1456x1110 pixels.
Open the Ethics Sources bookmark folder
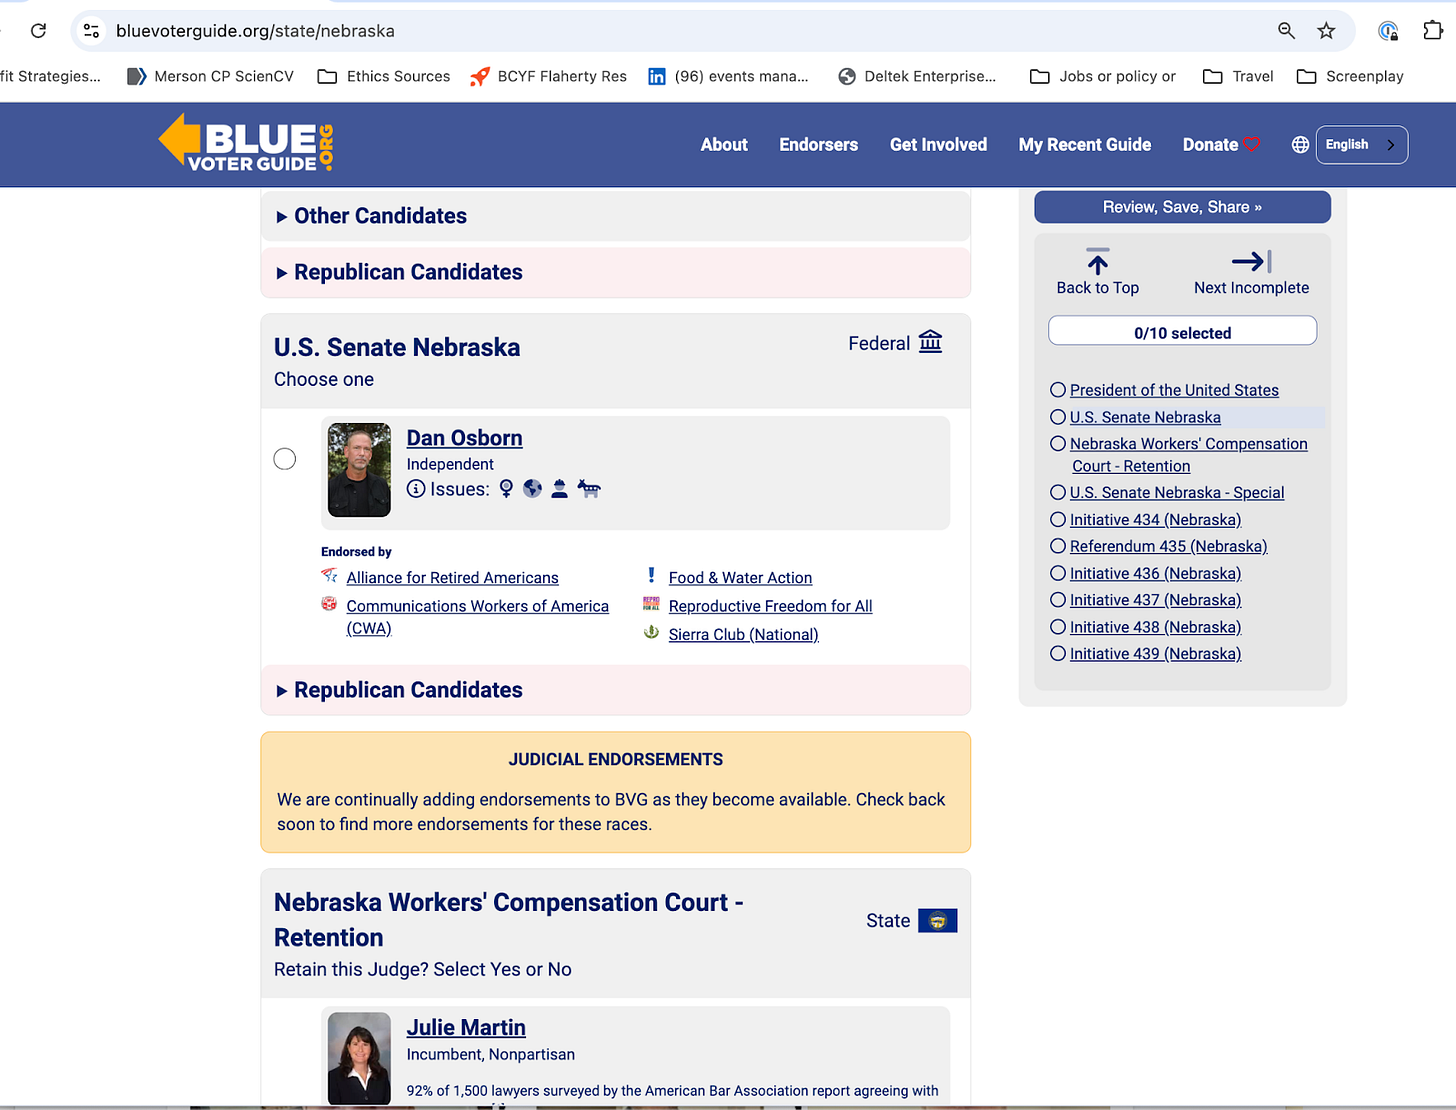[x=384, y=76]
